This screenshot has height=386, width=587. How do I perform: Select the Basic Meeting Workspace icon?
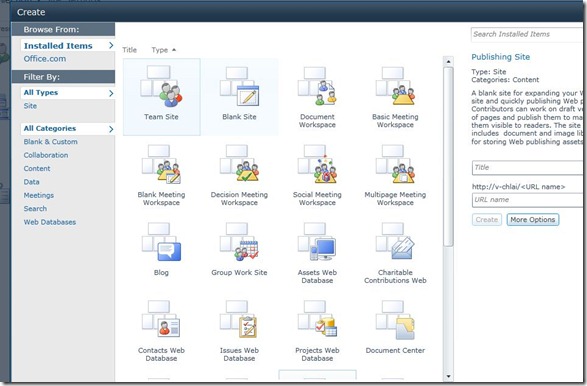(395, 87)
